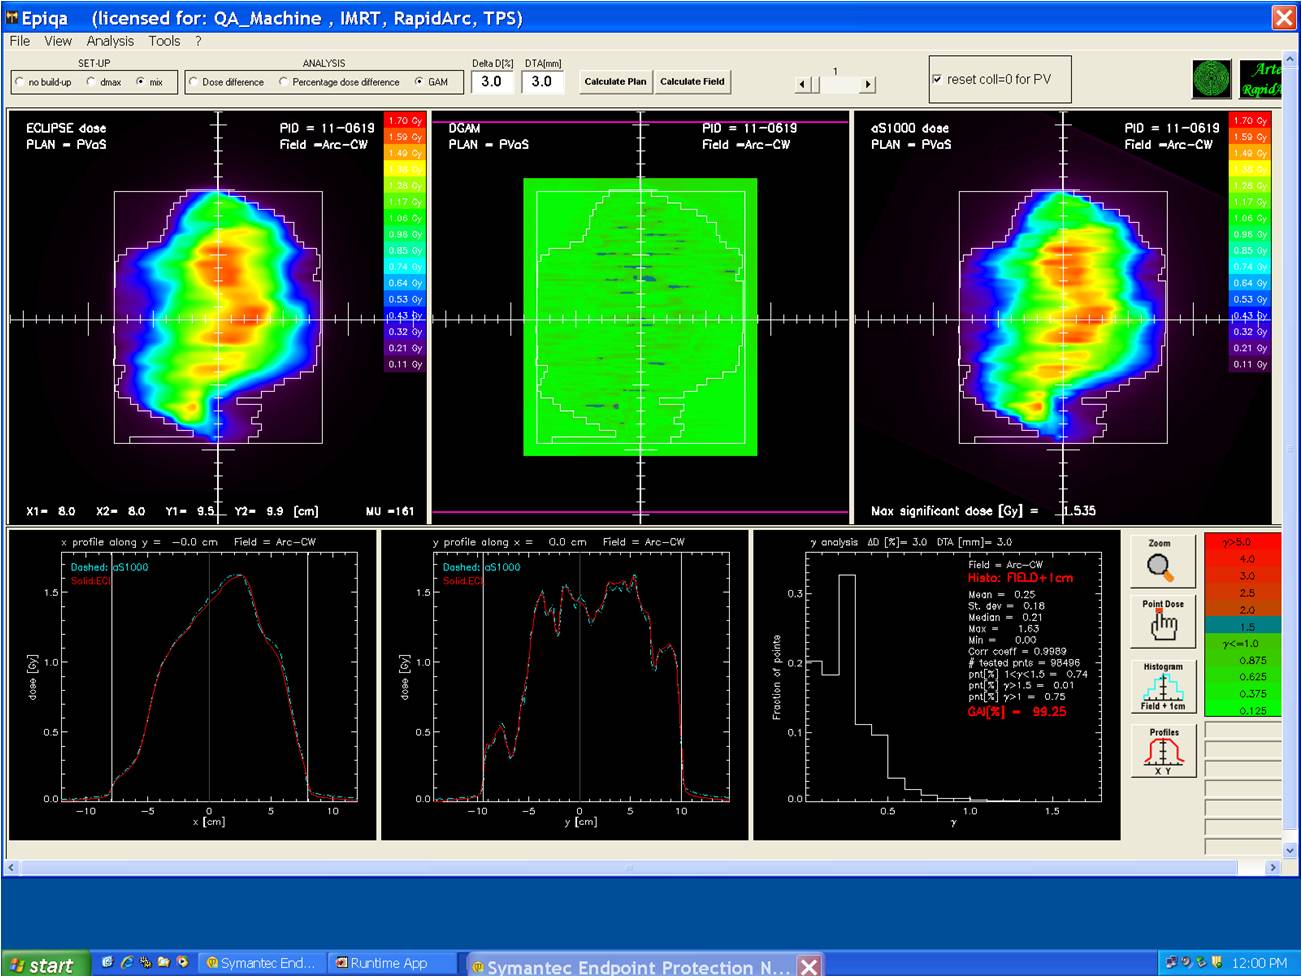
Task: Select the 'no build-up' set-up option
Action: (20, 82)
